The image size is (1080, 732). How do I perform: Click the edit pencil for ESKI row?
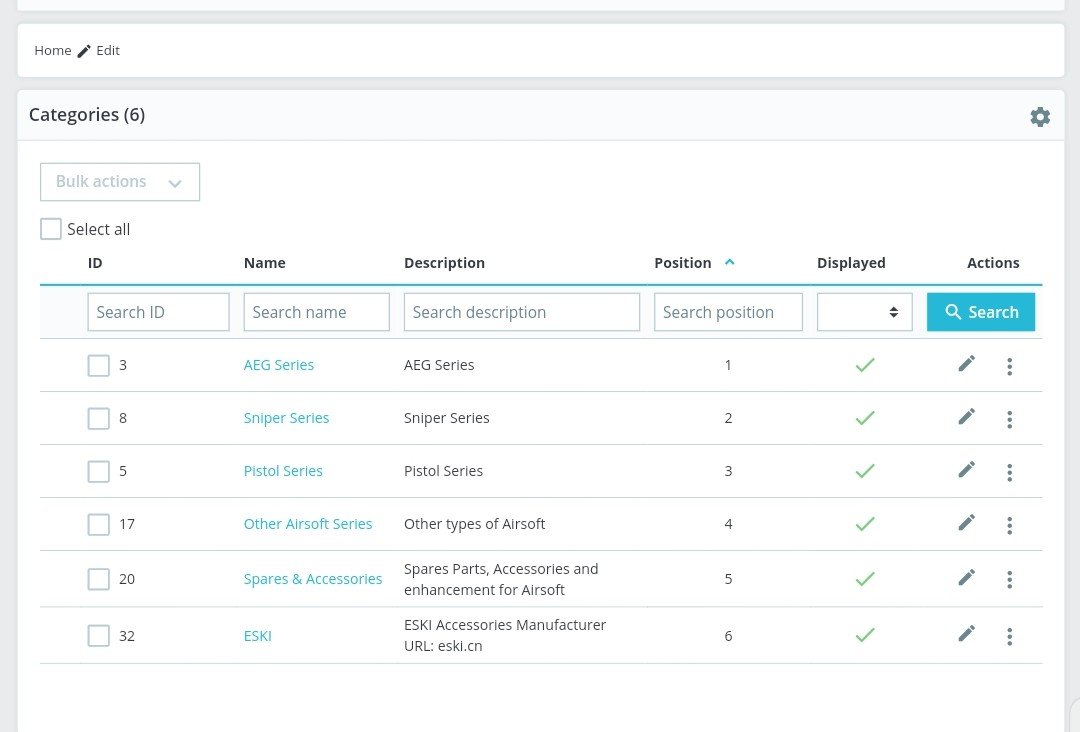tap(966, 633)
